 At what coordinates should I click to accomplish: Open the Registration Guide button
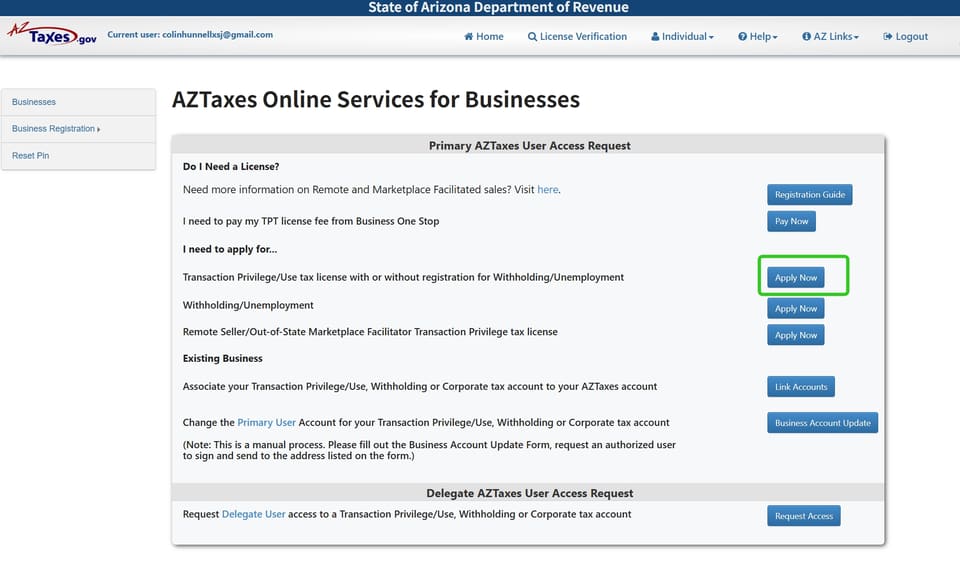pyautogui.click(x=809, y=195)
